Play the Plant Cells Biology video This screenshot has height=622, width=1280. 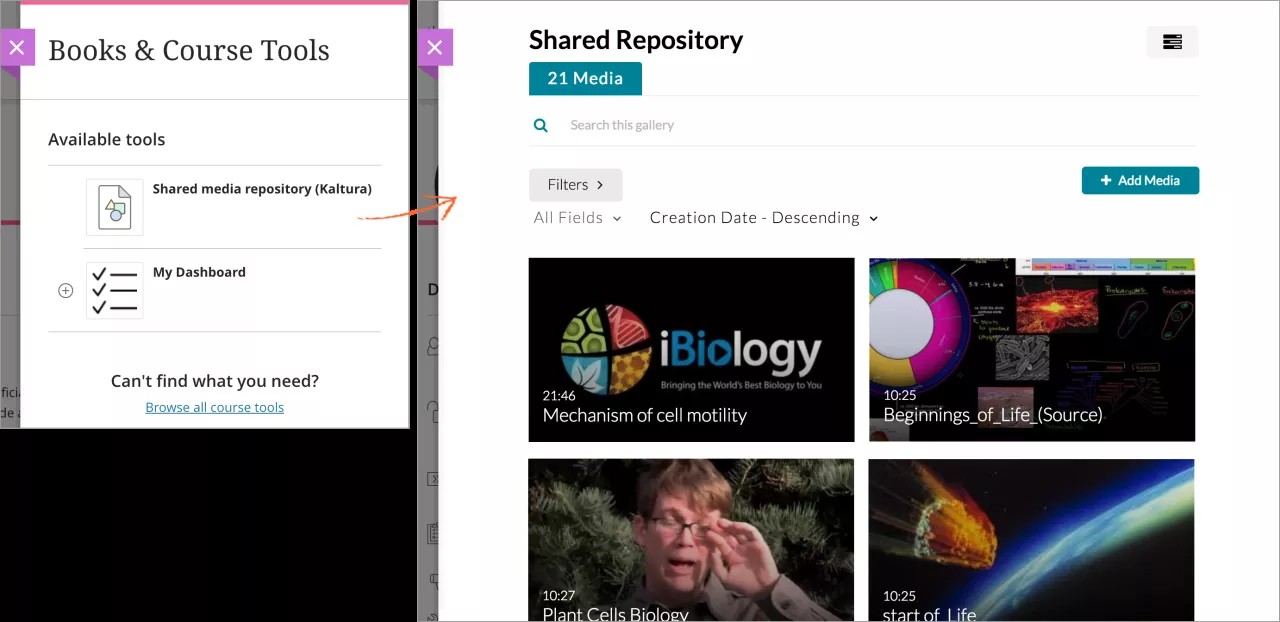point(691,540)
